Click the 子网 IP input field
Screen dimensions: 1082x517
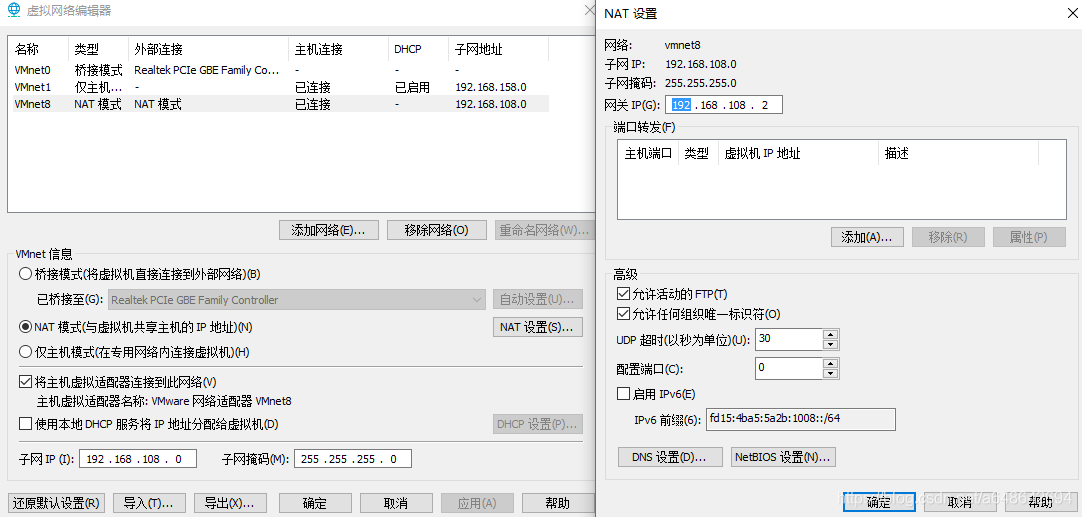click(x=138, y=459)
